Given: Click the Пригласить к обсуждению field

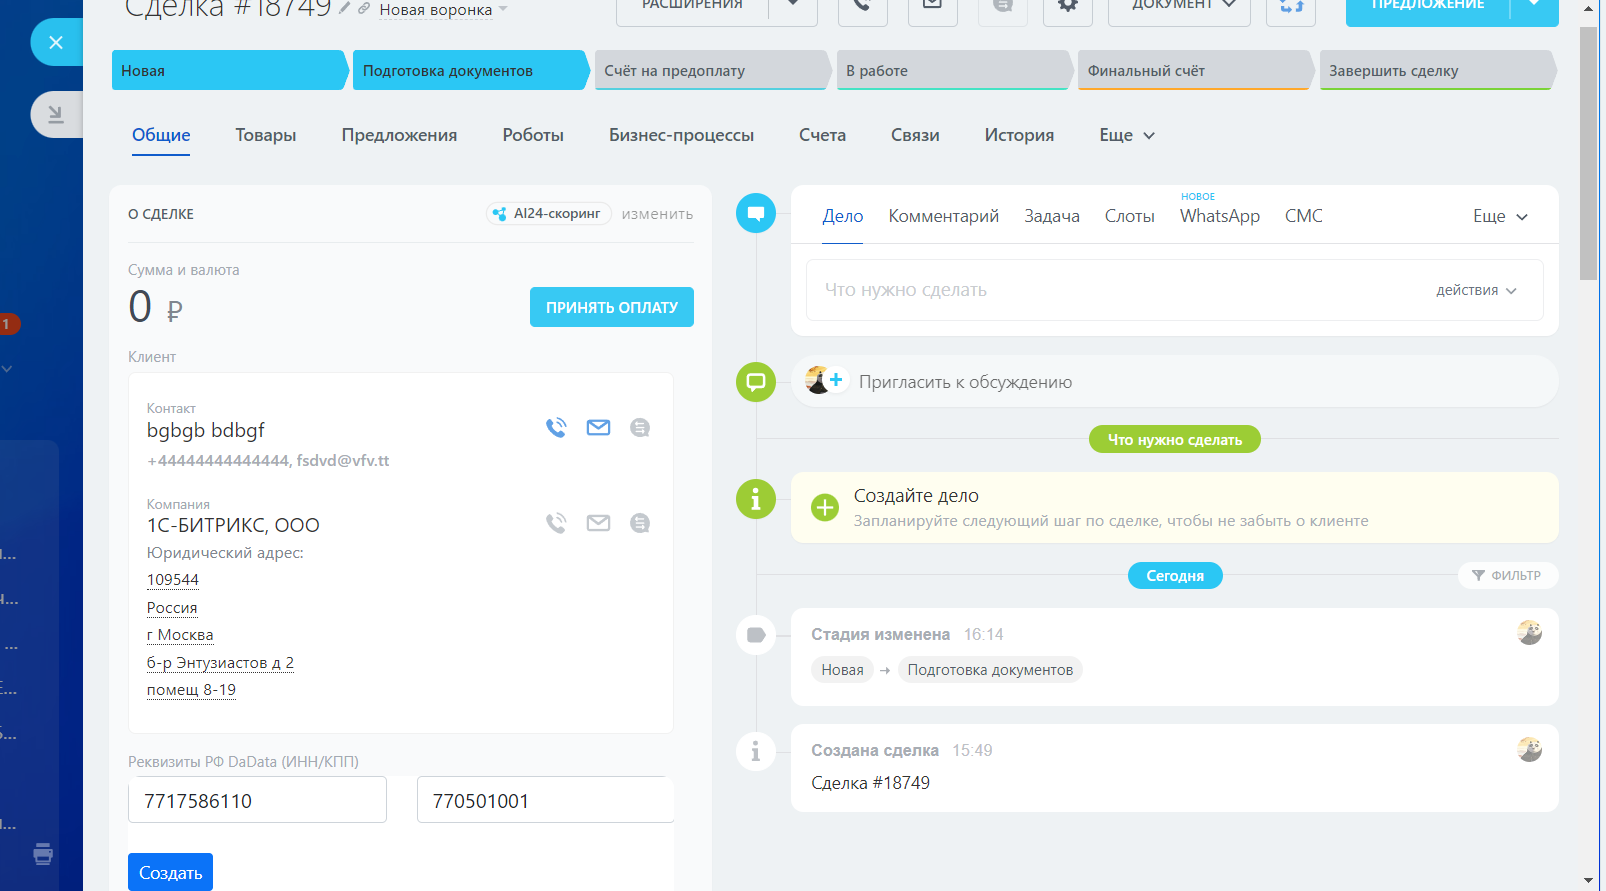Looking at the screenshot, I should point(1174,381).
